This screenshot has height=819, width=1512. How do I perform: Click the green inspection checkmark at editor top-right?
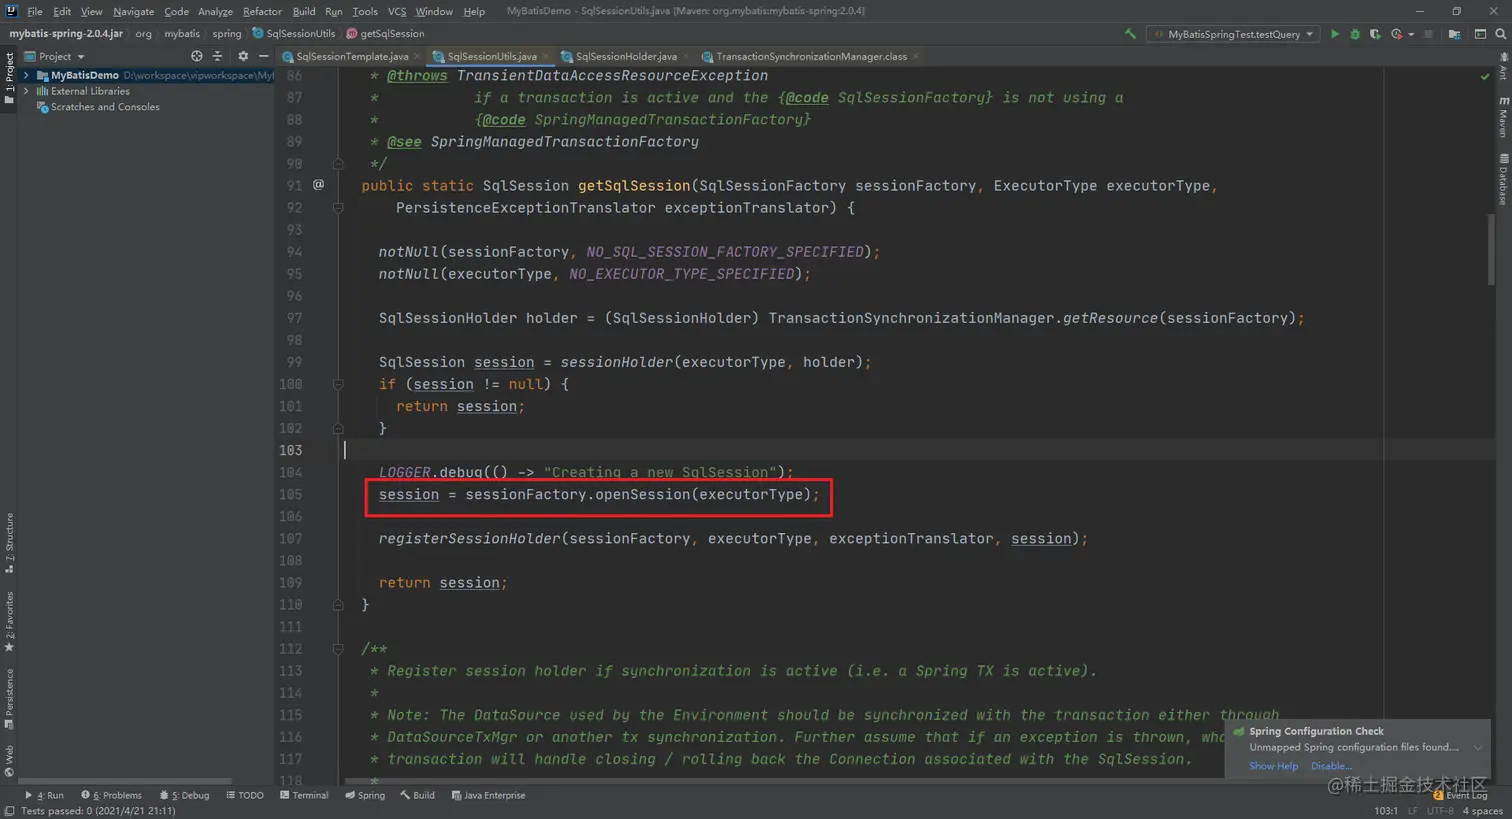[1485, 76]
